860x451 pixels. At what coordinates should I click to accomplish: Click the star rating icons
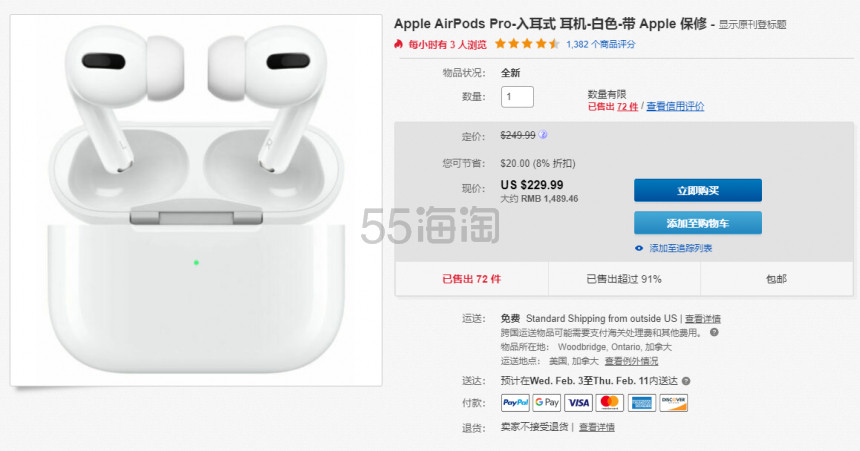tap(527, 44)
